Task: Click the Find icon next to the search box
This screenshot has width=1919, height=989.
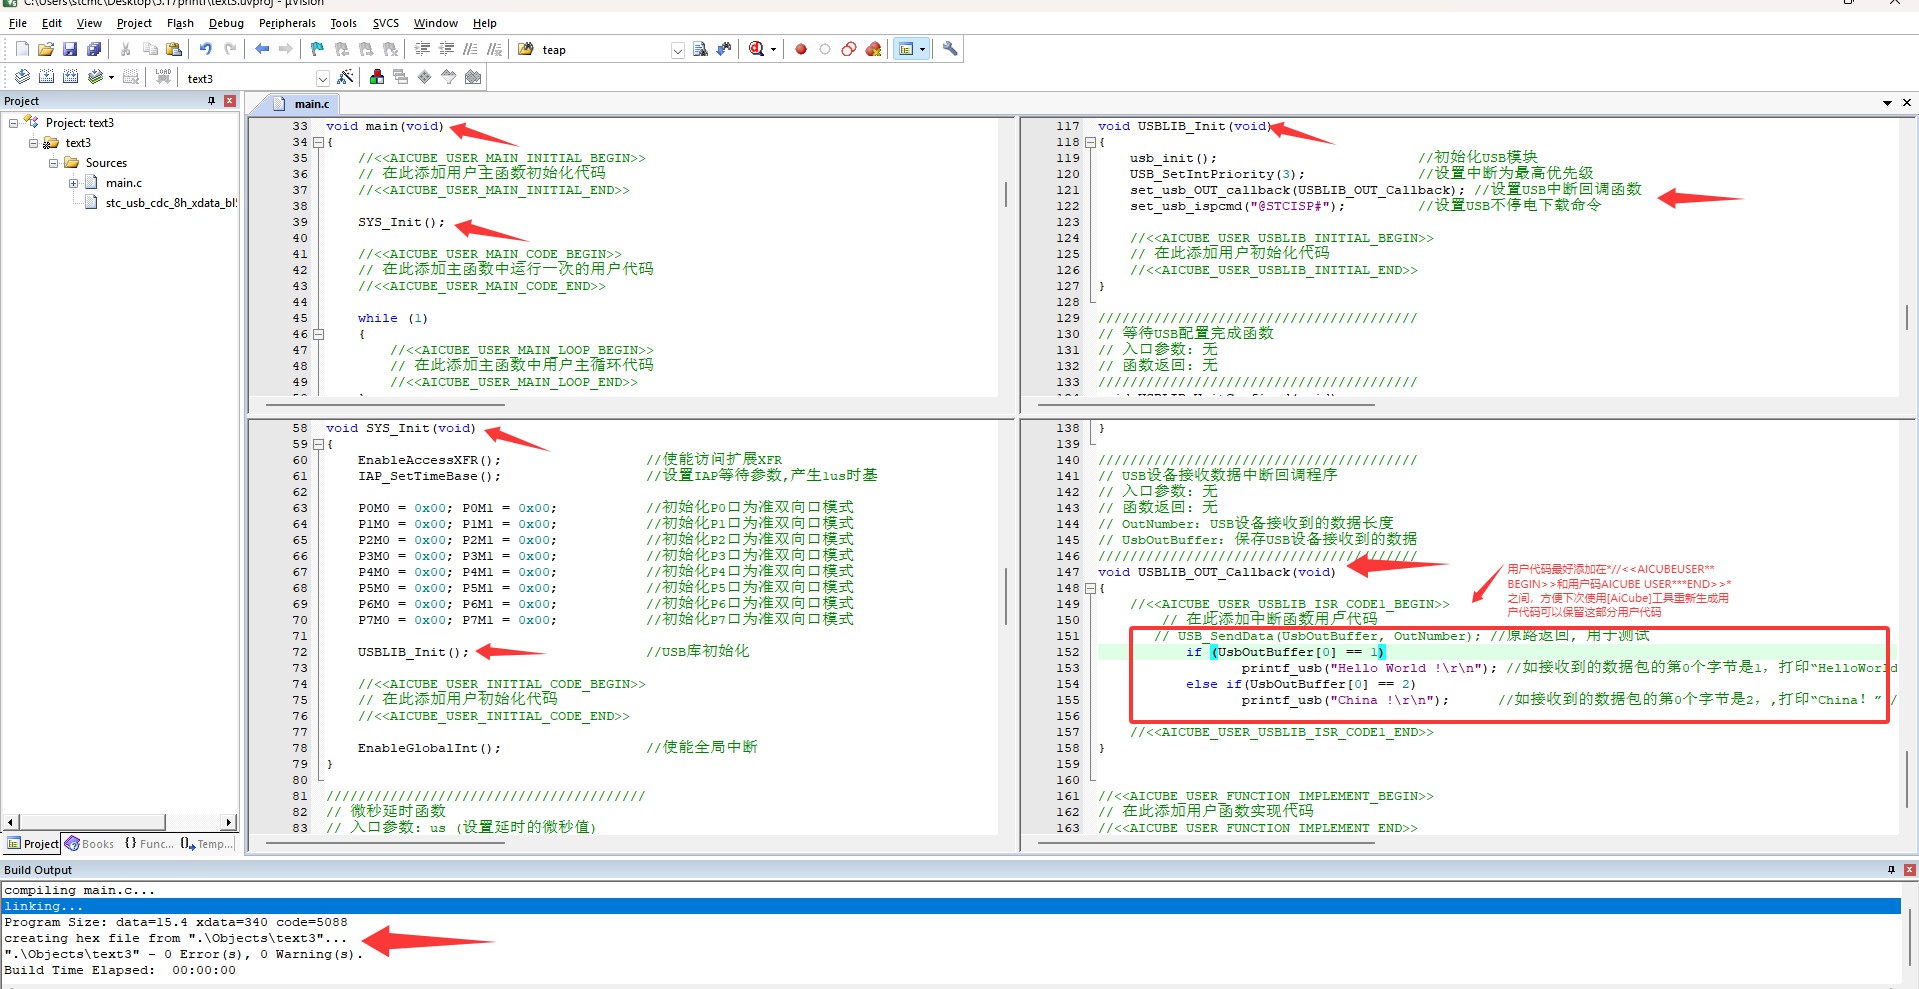Action: [x=700, y=49]
